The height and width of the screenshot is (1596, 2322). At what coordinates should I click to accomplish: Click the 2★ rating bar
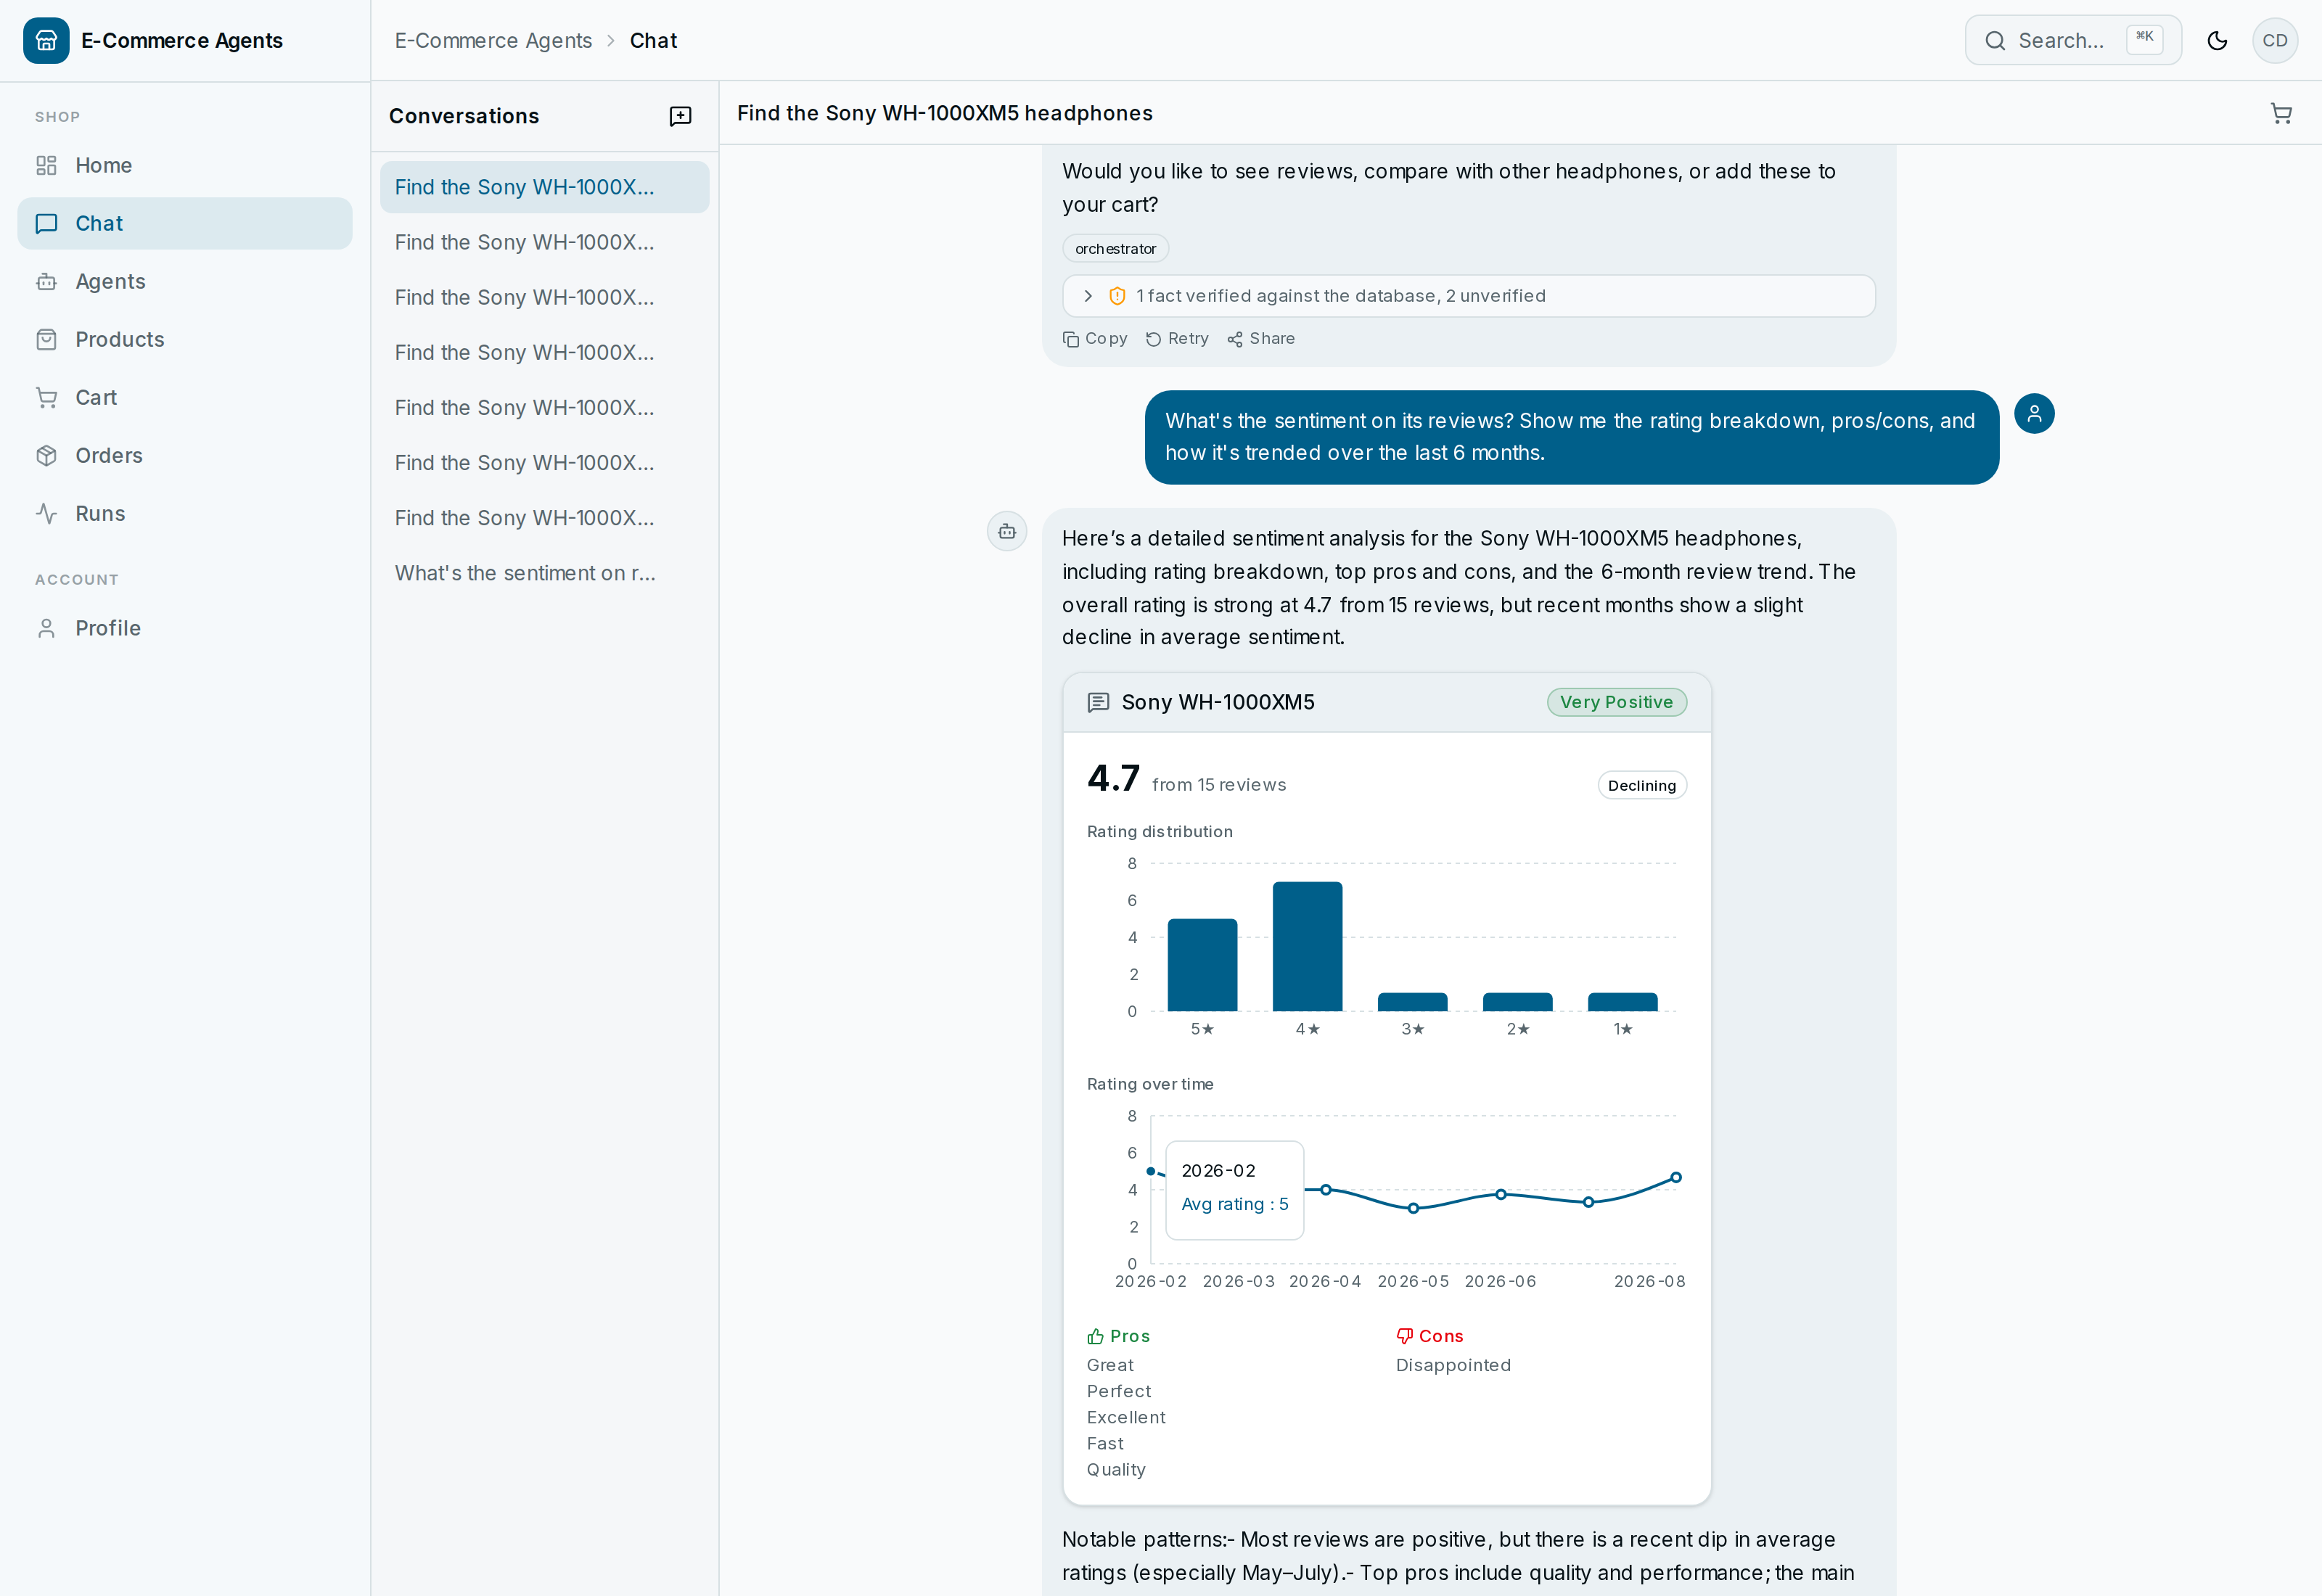[1517, 1002]
